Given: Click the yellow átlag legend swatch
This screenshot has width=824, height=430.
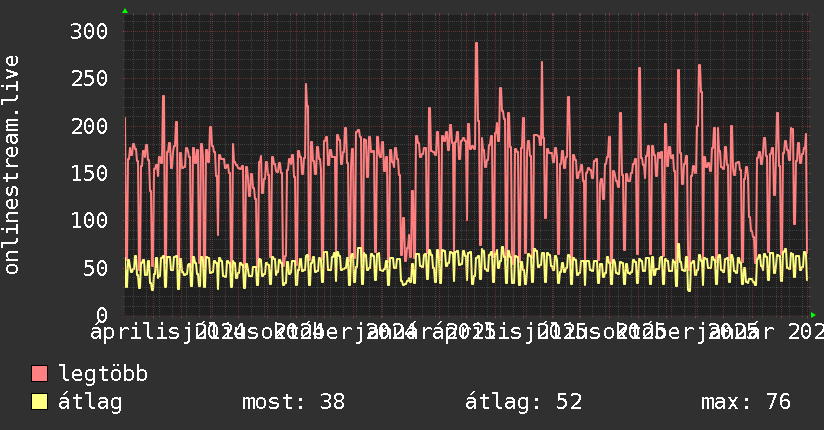Looking at the screenshot, I should coord(39,401).
